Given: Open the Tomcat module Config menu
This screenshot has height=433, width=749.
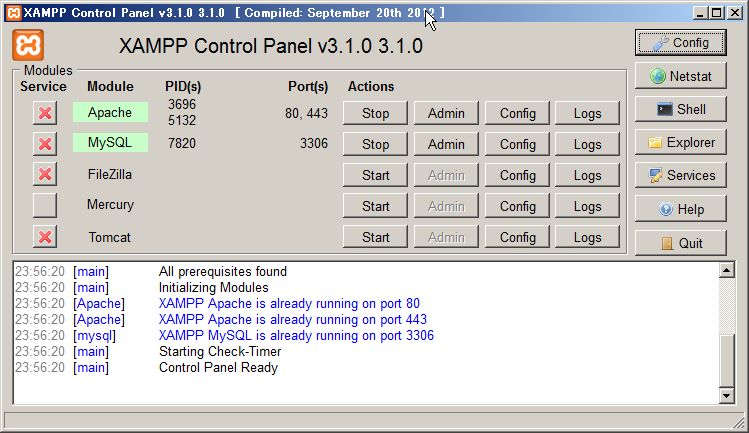Looking at the screenshot, I should (518, 237).
